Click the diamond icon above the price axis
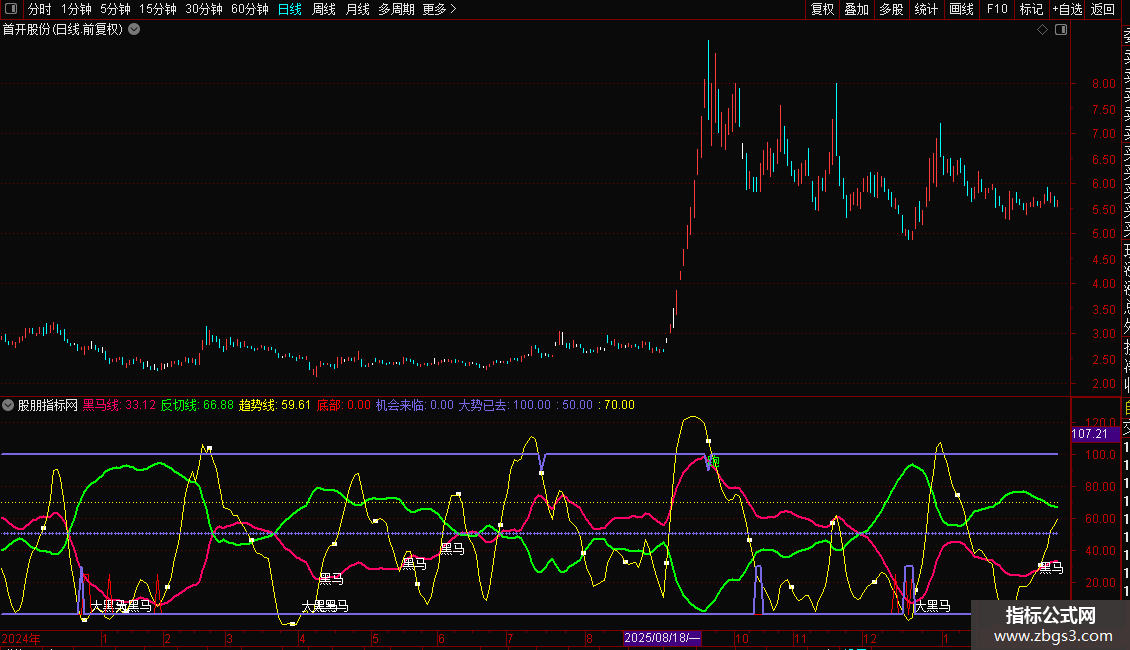This screenshot has height=650, width=1130. 1043,30
